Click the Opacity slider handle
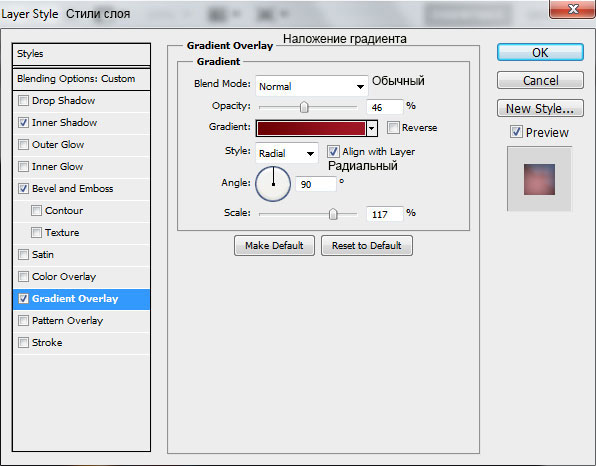Image resolution: width=596 pixels, height=466 pixels. click(x=304, y=107)
